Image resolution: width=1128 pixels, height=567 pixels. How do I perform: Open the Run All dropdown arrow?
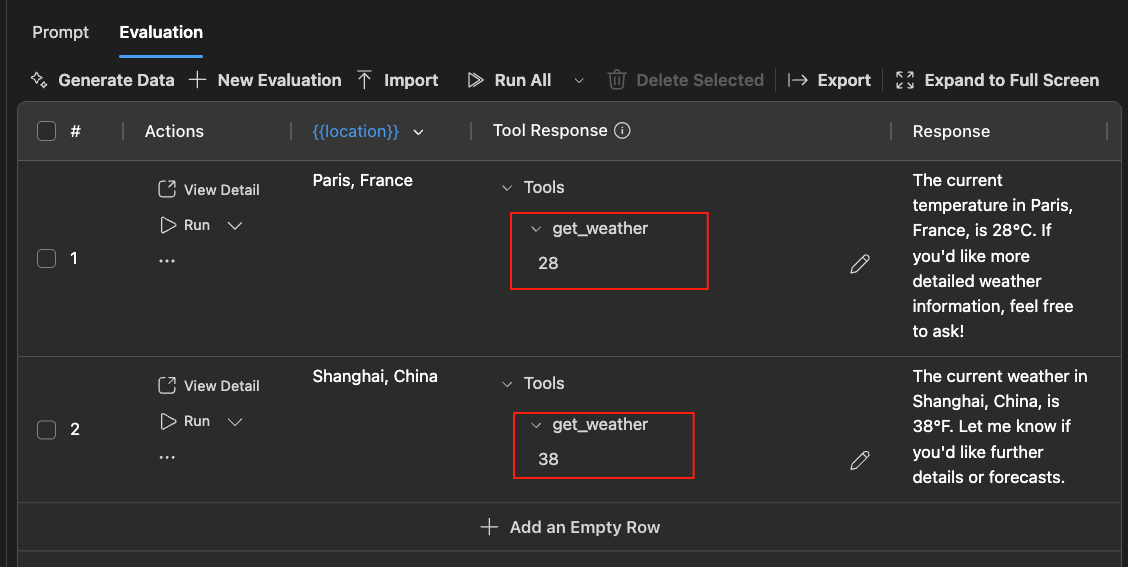578,80
